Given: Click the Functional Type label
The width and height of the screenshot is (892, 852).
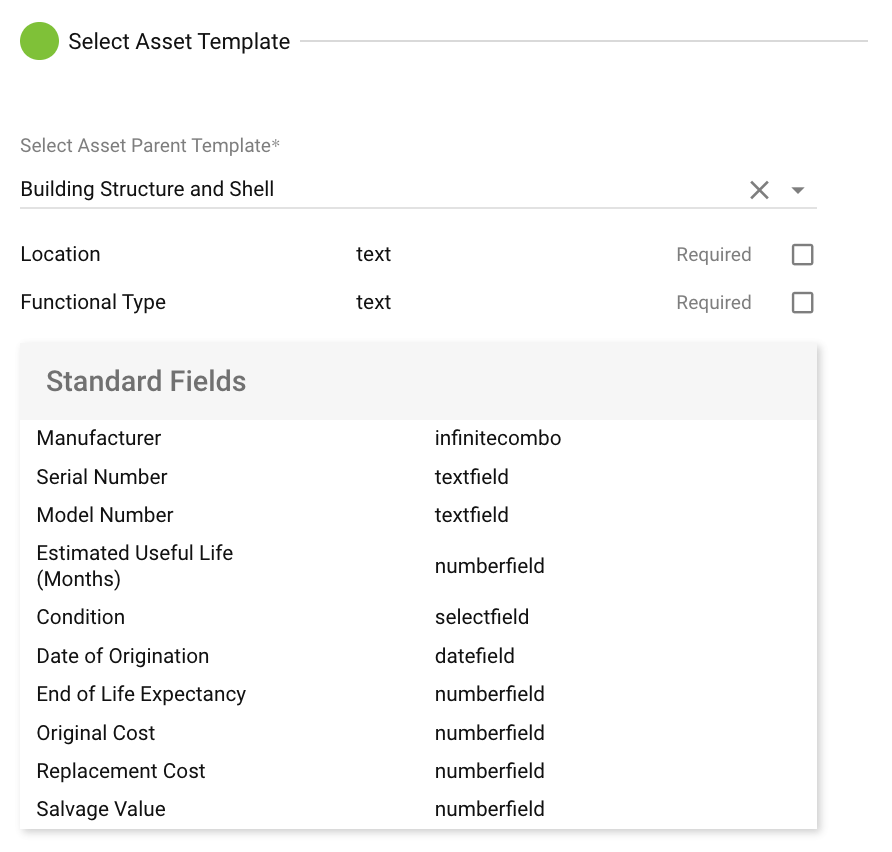Looking at the screenshot, I should [93, 302].
